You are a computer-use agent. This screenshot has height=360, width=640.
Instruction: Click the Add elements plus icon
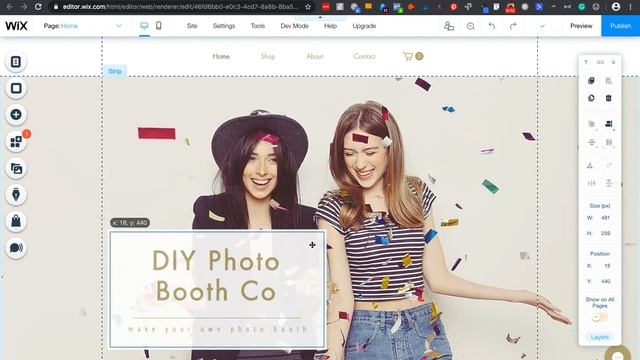coord(16,115)
